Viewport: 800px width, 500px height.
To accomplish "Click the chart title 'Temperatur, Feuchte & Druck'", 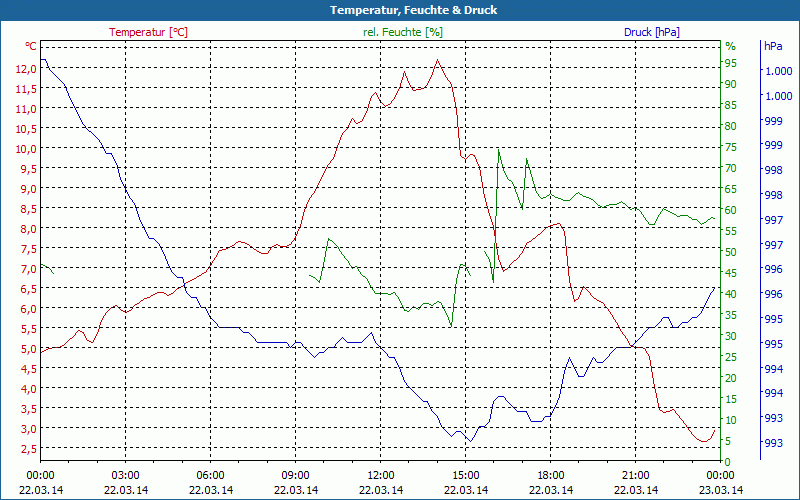I will [x=413, y=10].
